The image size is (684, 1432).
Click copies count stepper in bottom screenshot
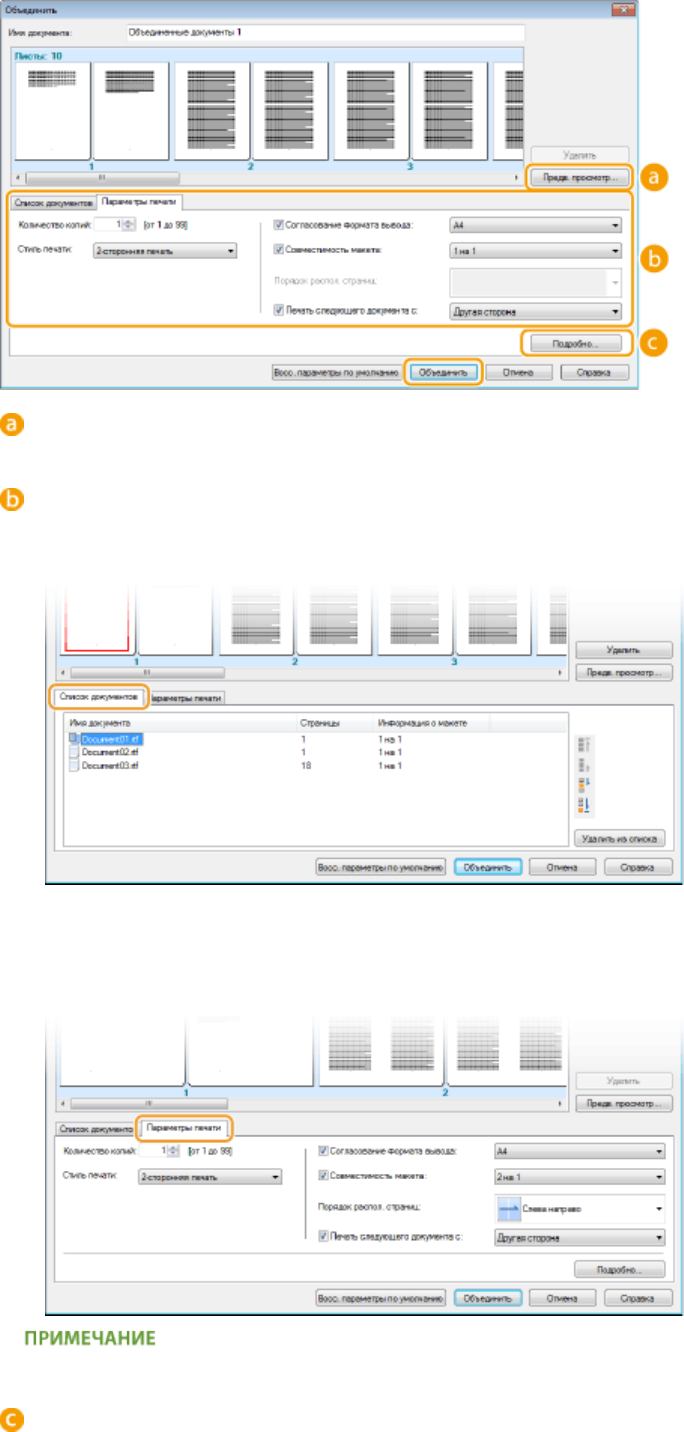point(173,1151)
